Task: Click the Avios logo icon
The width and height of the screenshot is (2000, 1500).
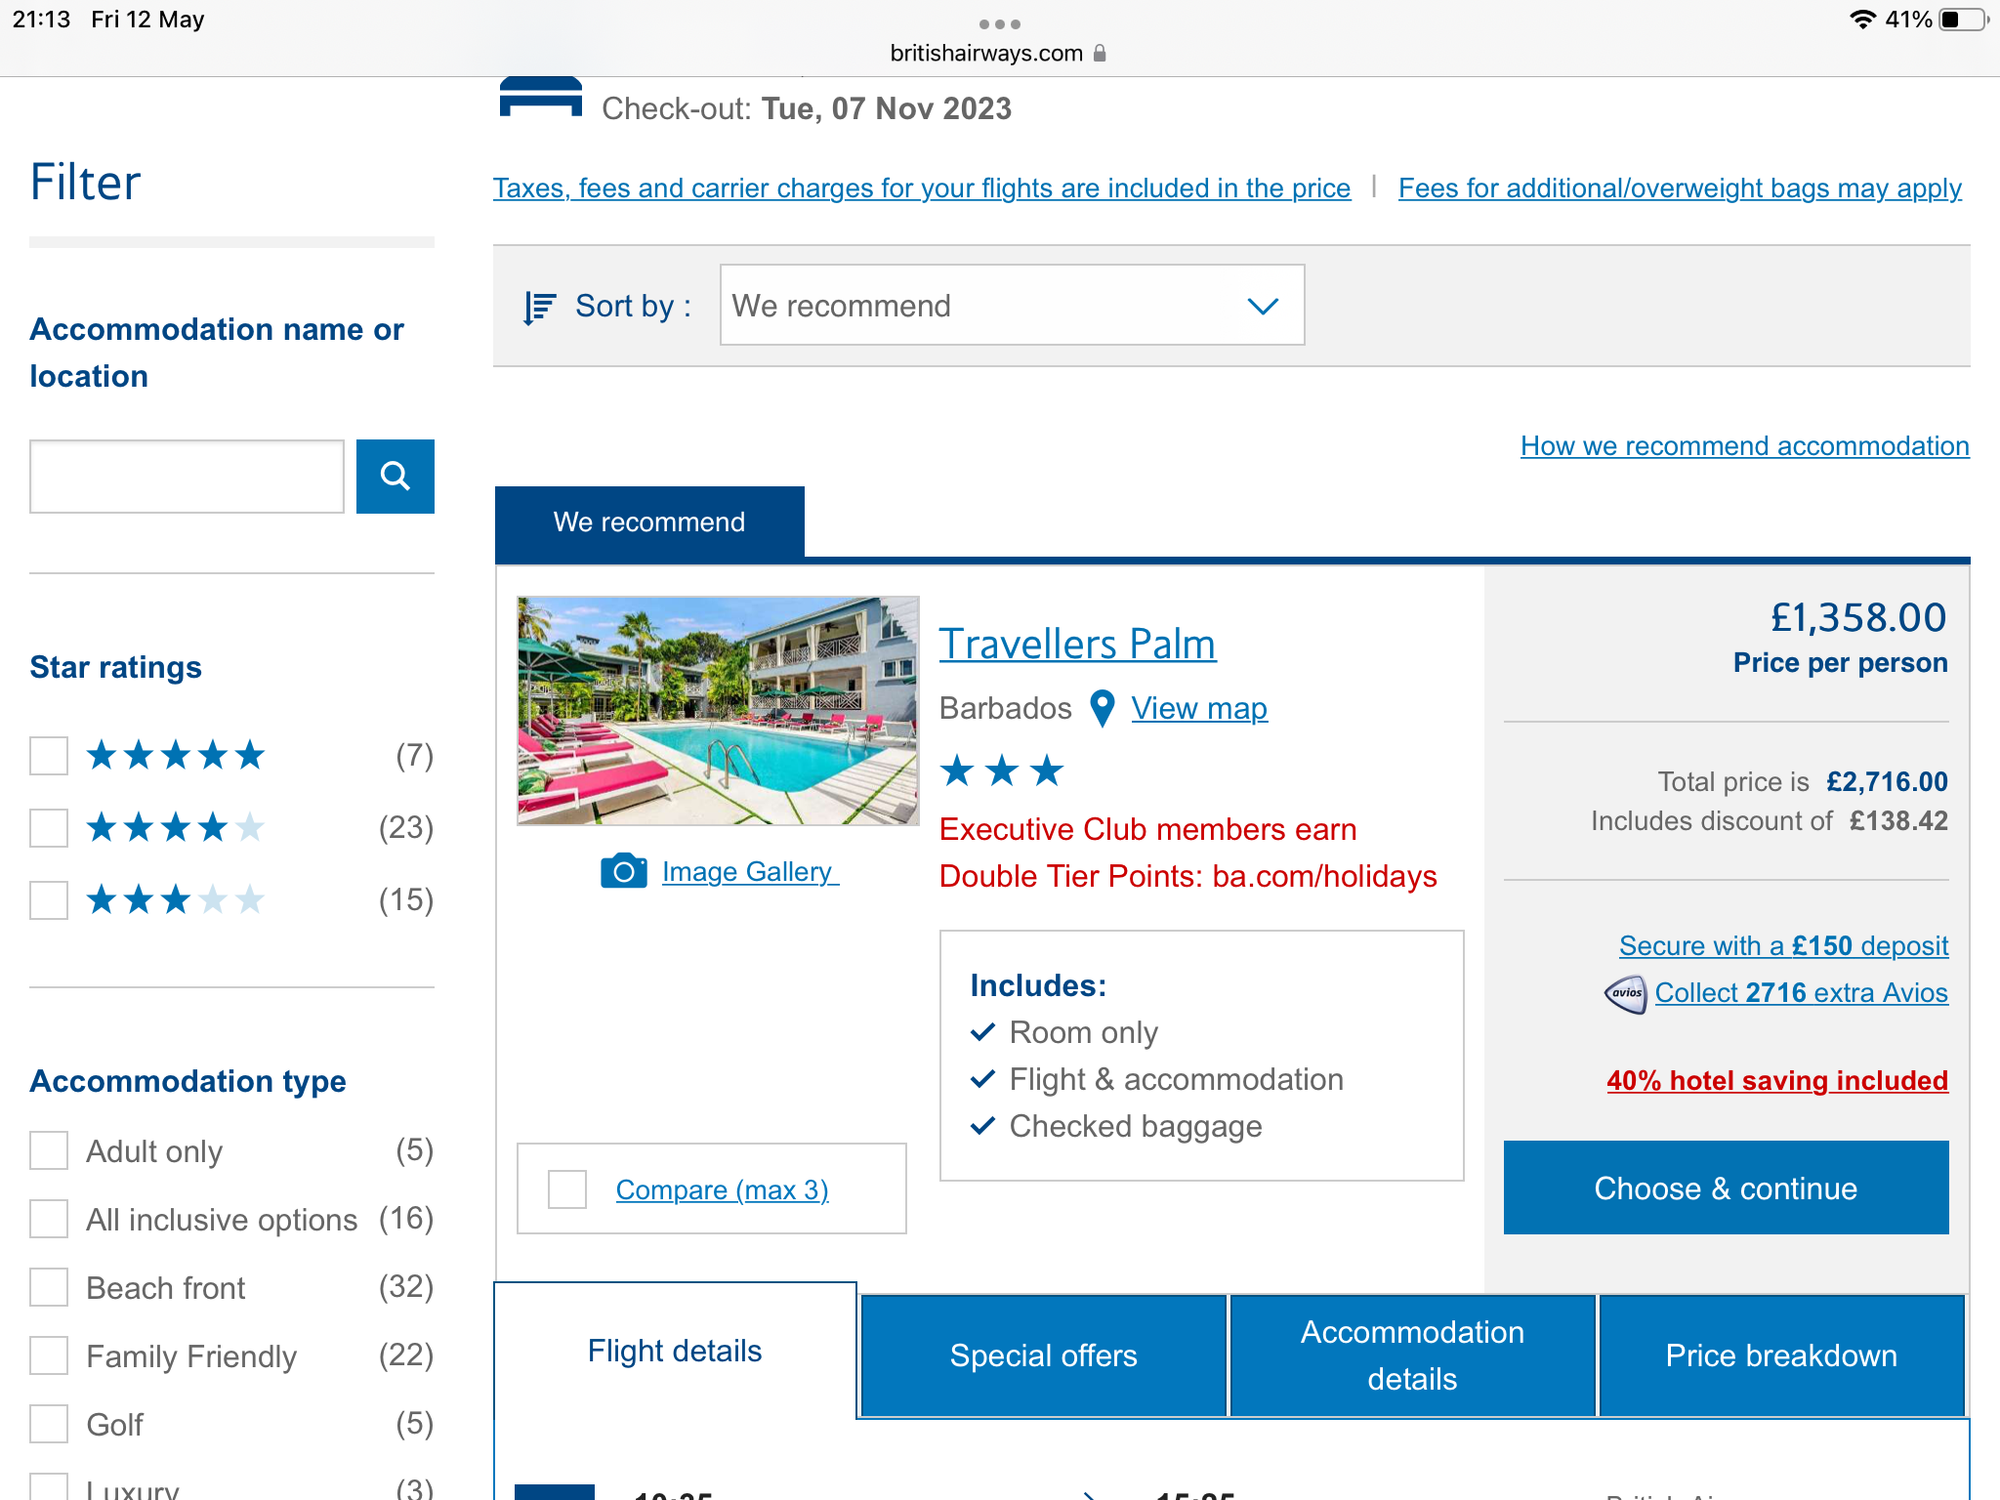Action: coord(1625,993)
